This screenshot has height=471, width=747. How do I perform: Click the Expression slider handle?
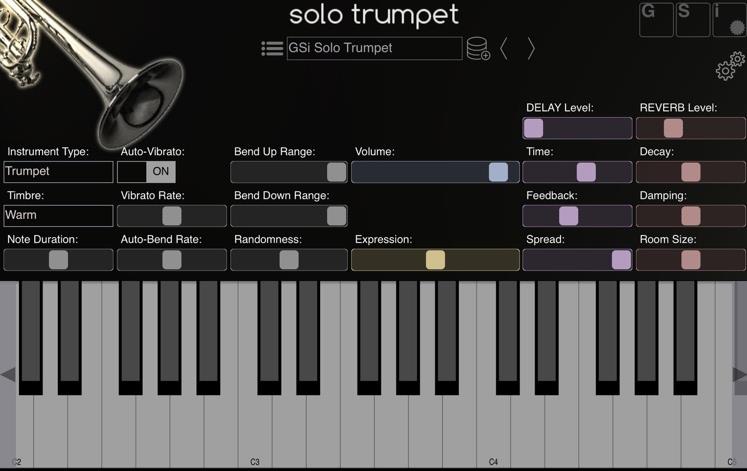click(435, 260)
